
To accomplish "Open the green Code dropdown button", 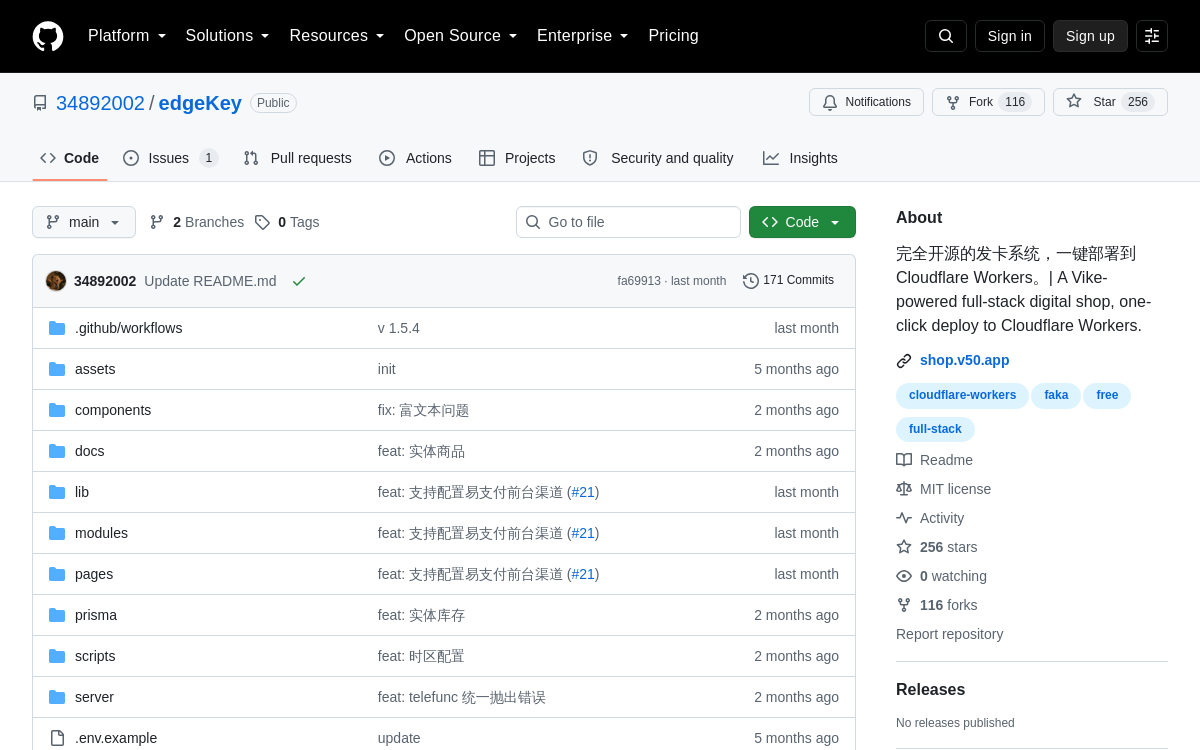I will coord(802,222).
